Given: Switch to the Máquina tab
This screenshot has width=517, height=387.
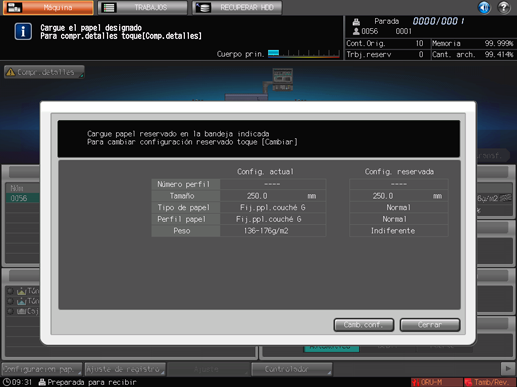Looking at the screenshot, I should click(x=48, y=7).
